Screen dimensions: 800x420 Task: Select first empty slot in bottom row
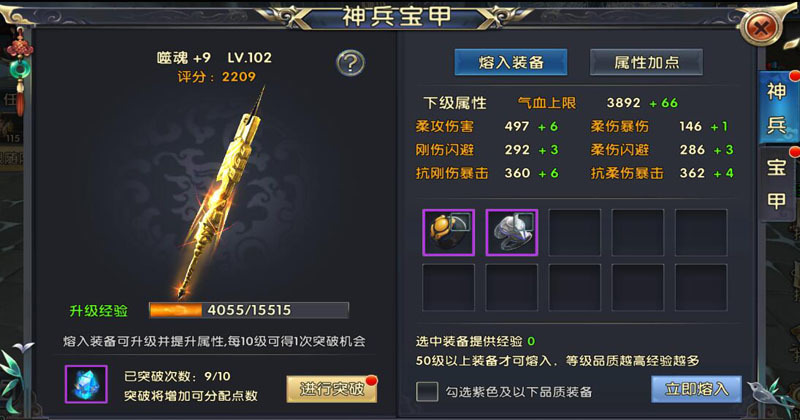coord(448,287)
